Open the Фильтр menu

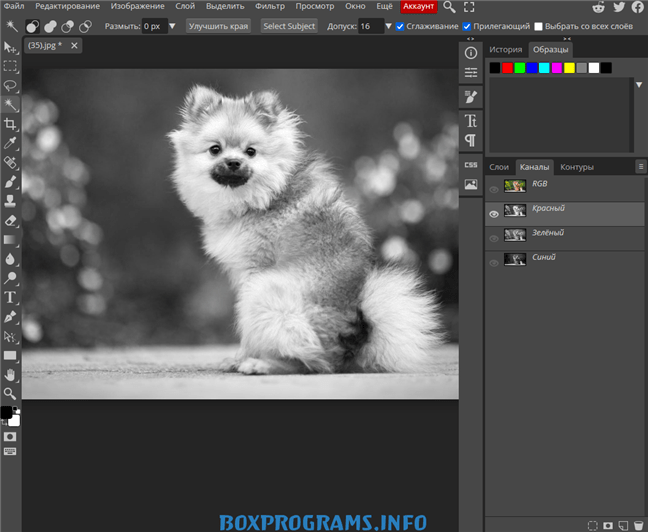[270, 6]
